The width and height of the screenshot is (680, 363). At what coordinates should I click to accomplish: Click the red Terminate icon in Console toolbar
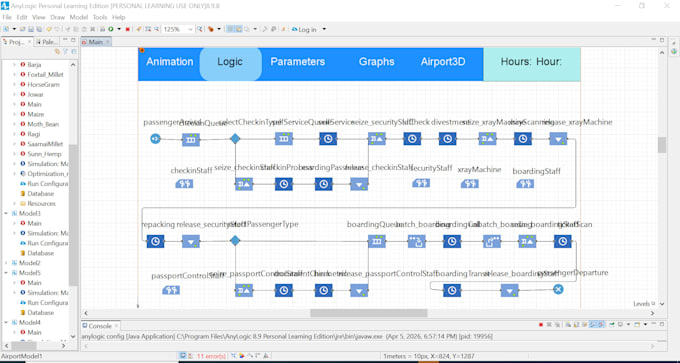(541, 324)
